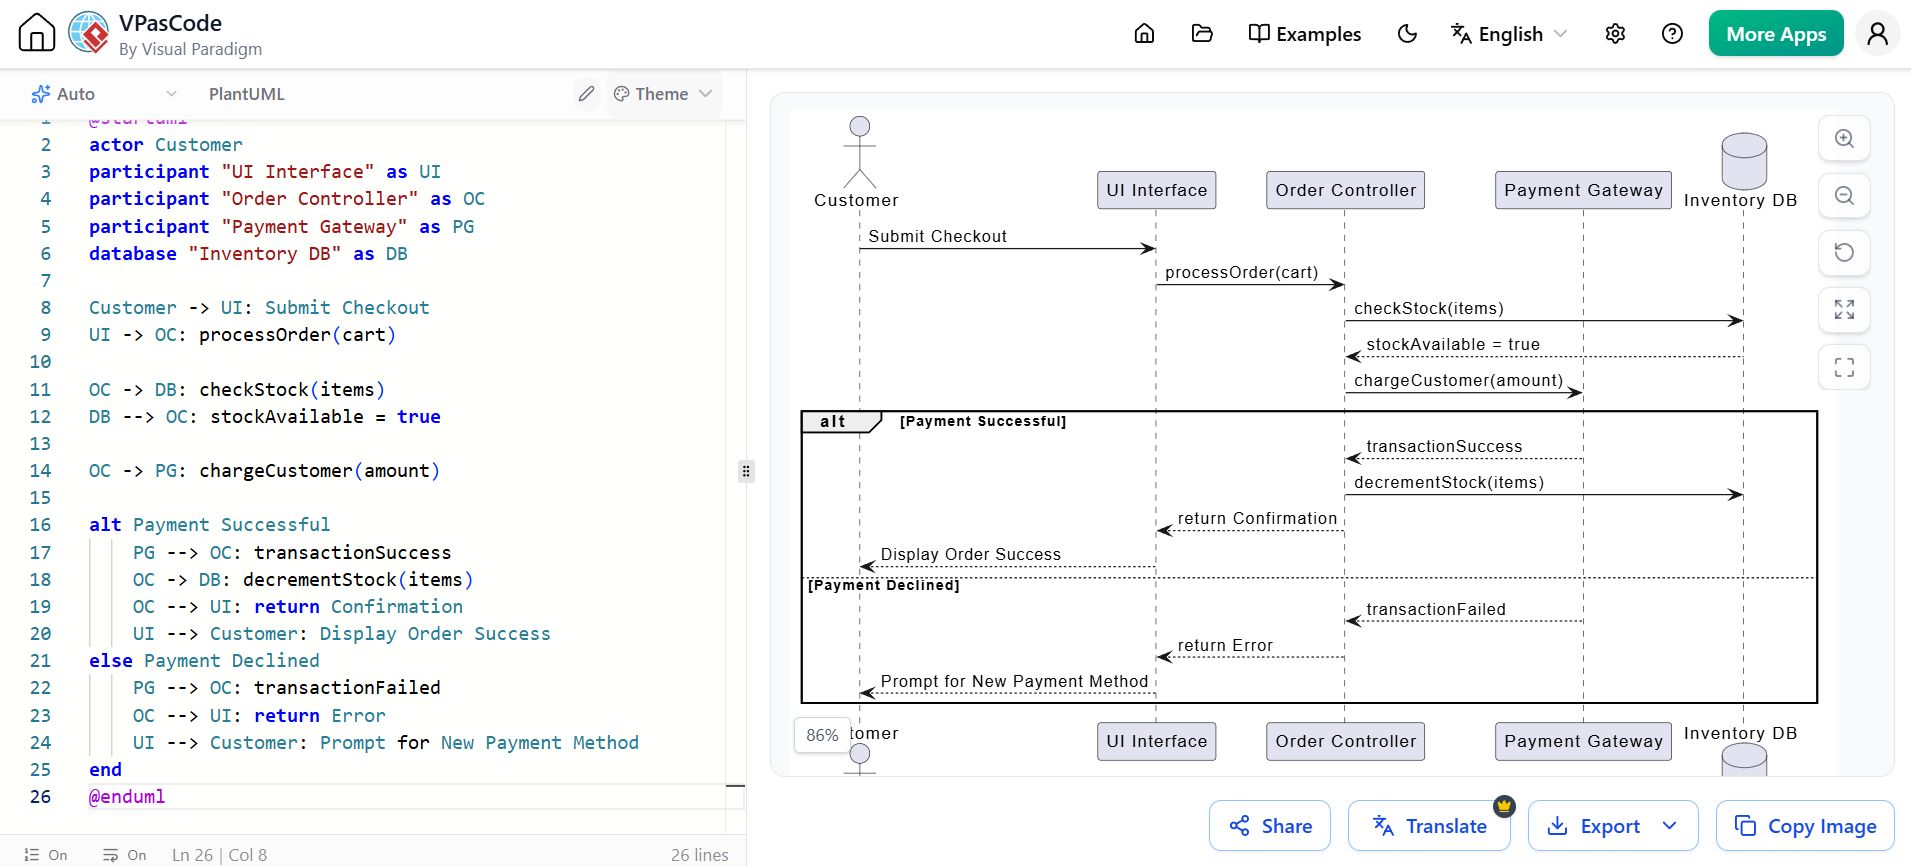The image size is (1911, 866).
Task: Enter fullscreen with the corner brackets icon
Action: [1844, 367]
